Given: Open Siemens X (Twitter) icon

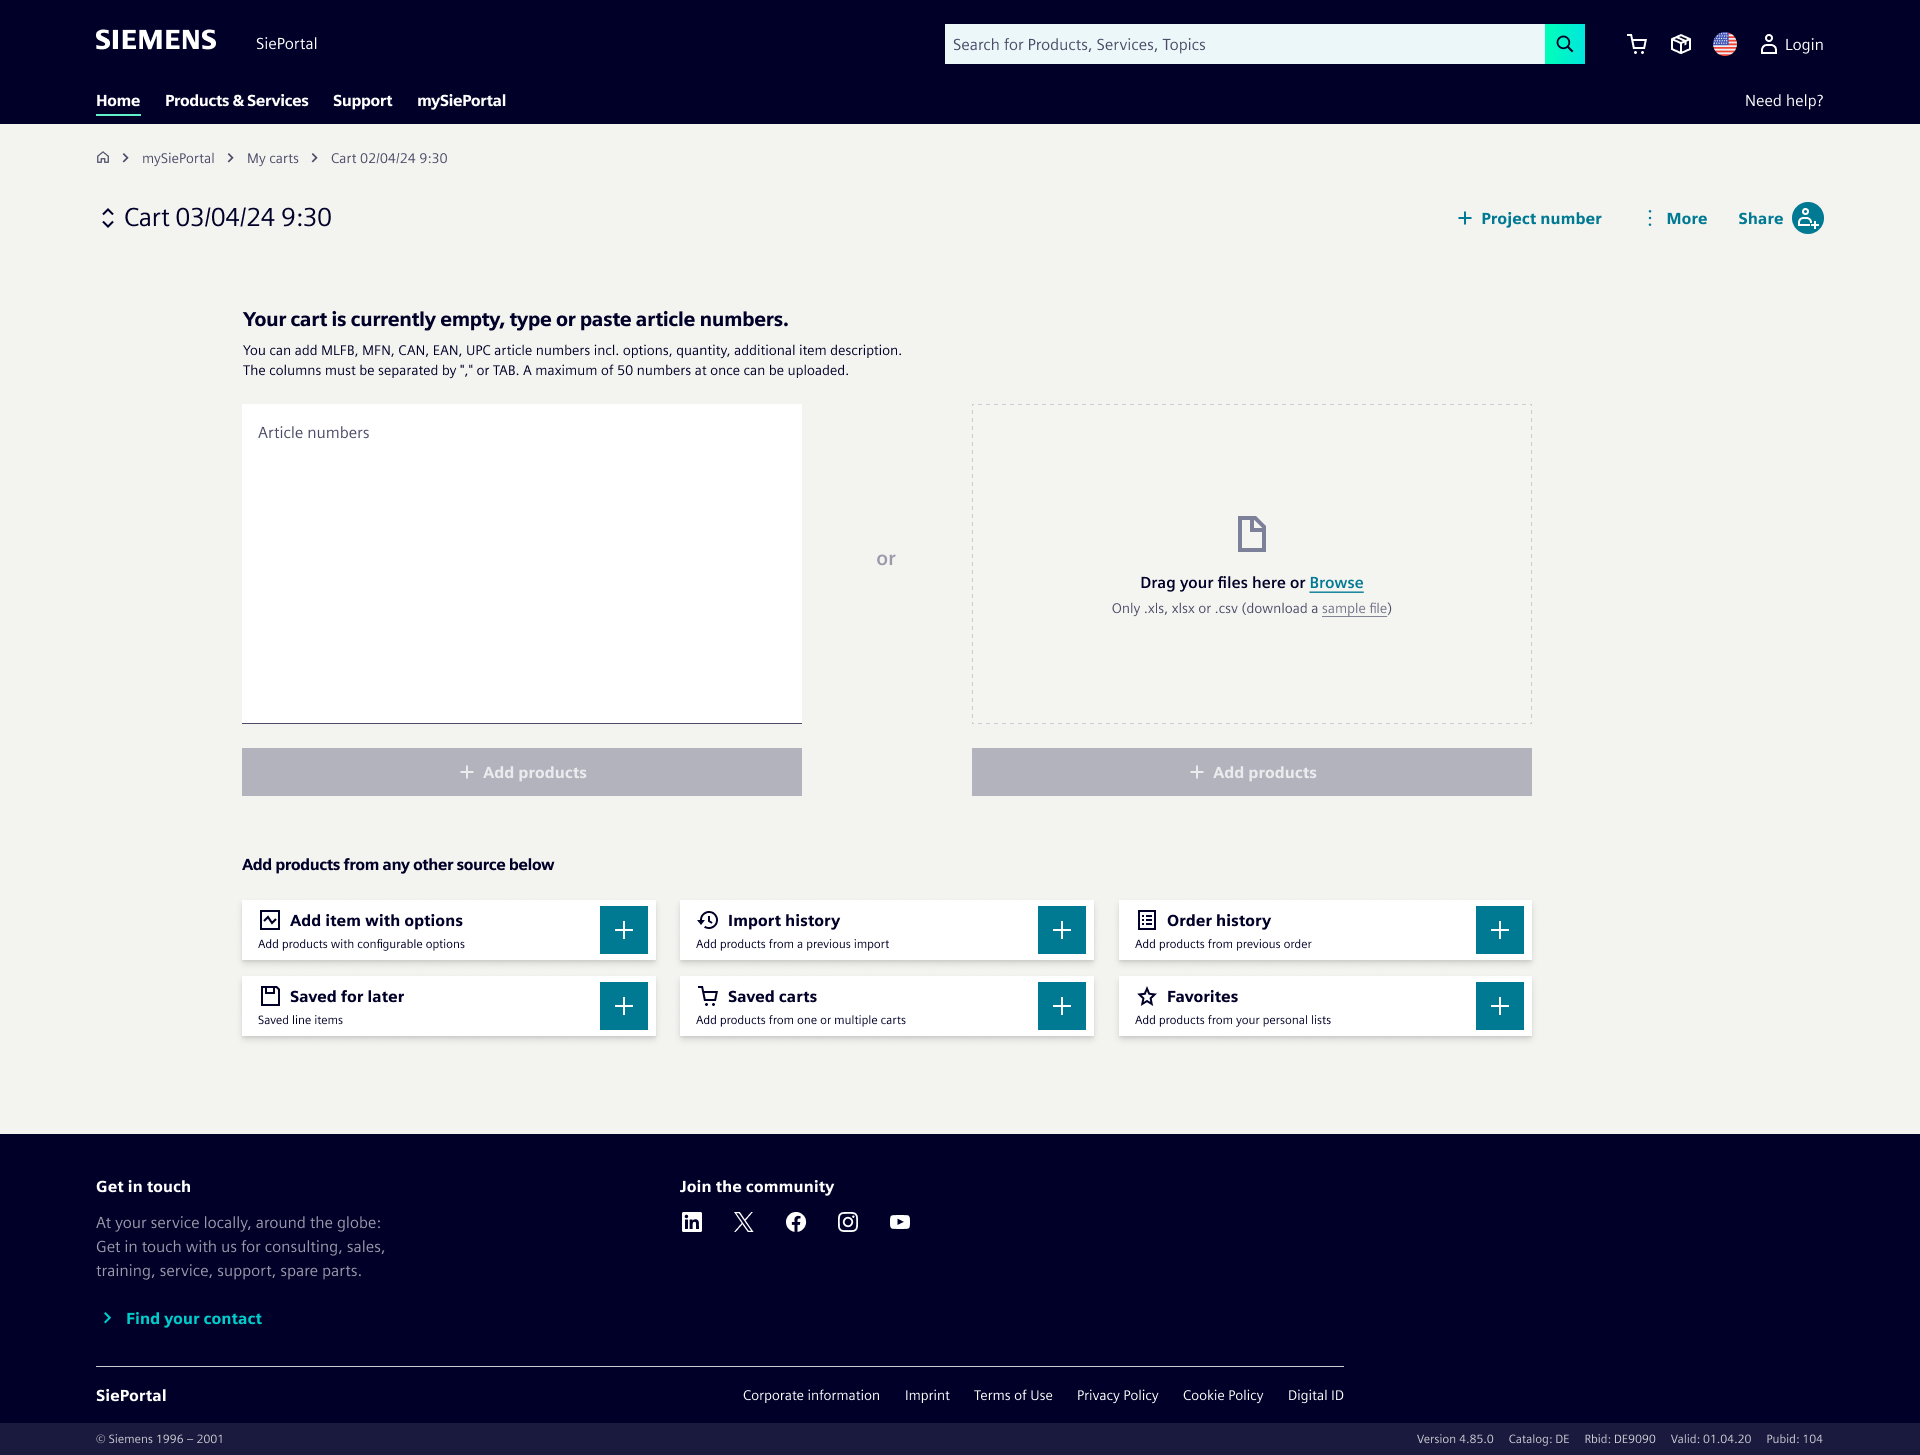Looking at the screenshot, I should click(744, 1222).
